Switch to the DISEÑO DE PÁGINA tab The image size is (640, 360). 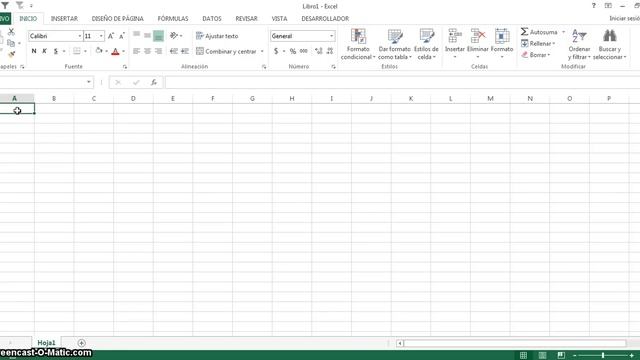[x=118, y=19]
